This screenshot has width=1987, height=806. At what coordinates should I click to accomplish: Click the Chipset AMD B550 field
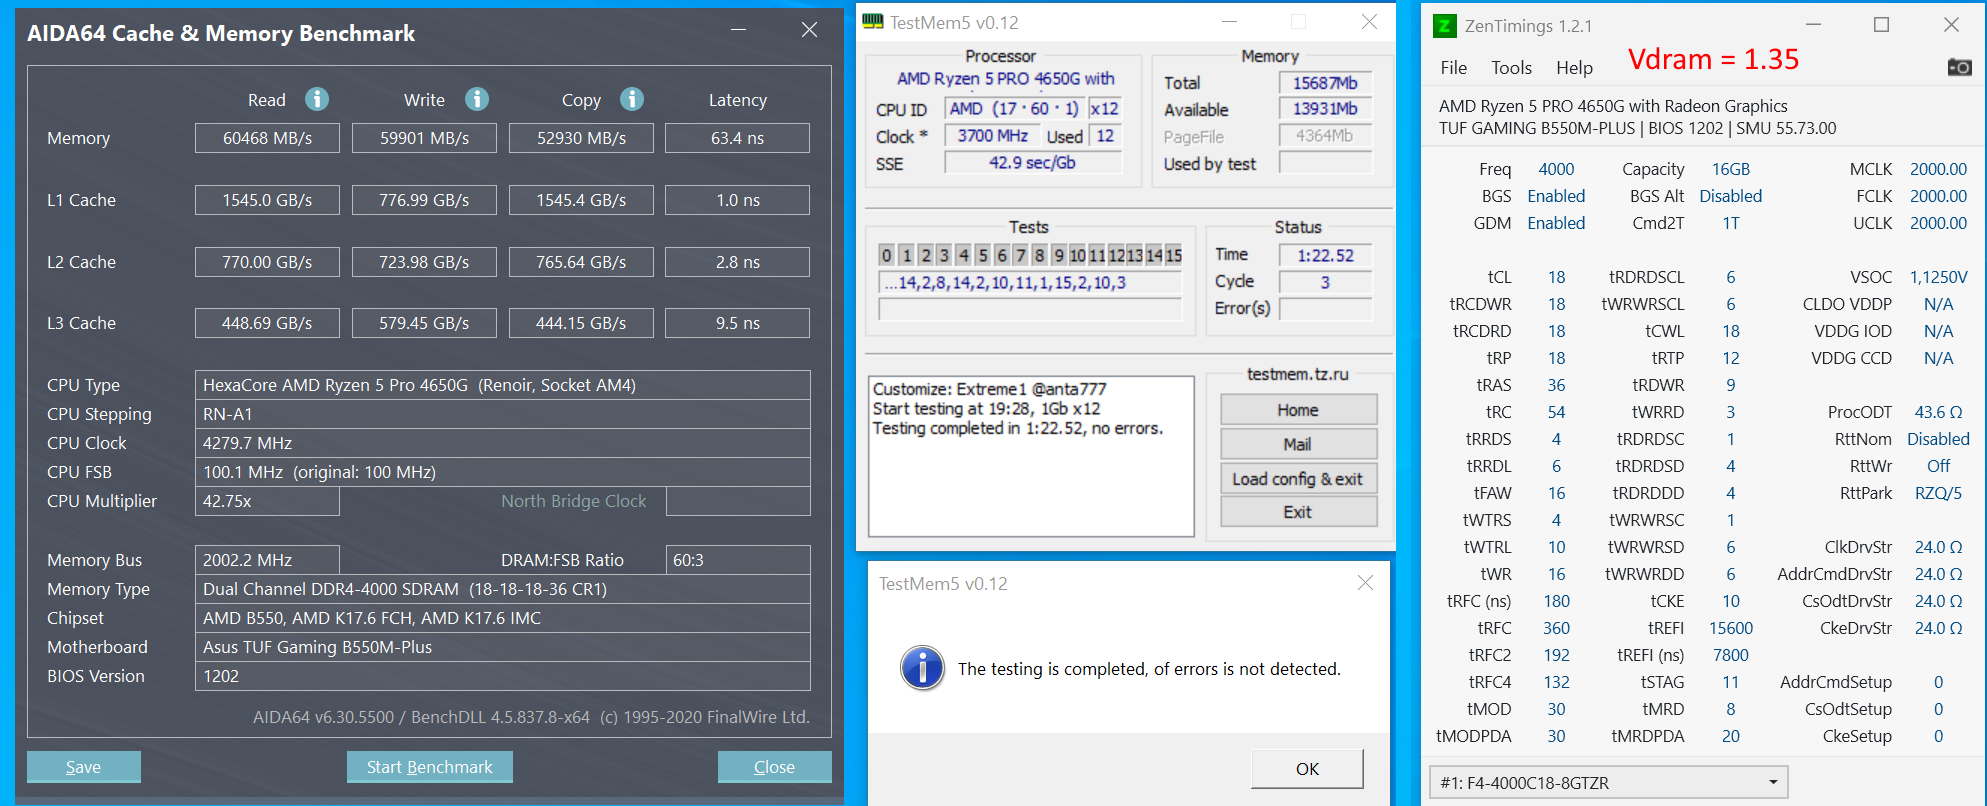click(x=502, y=618)
